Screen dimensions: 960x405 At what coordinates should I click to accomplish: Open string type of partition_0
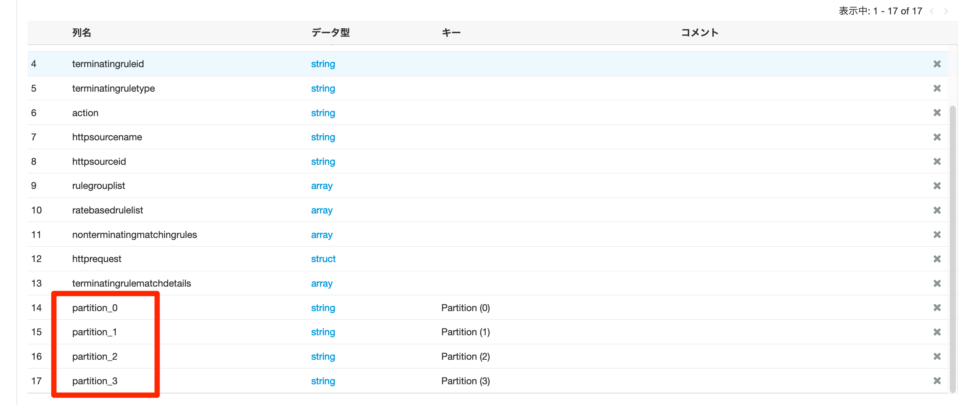coord(323,308)
